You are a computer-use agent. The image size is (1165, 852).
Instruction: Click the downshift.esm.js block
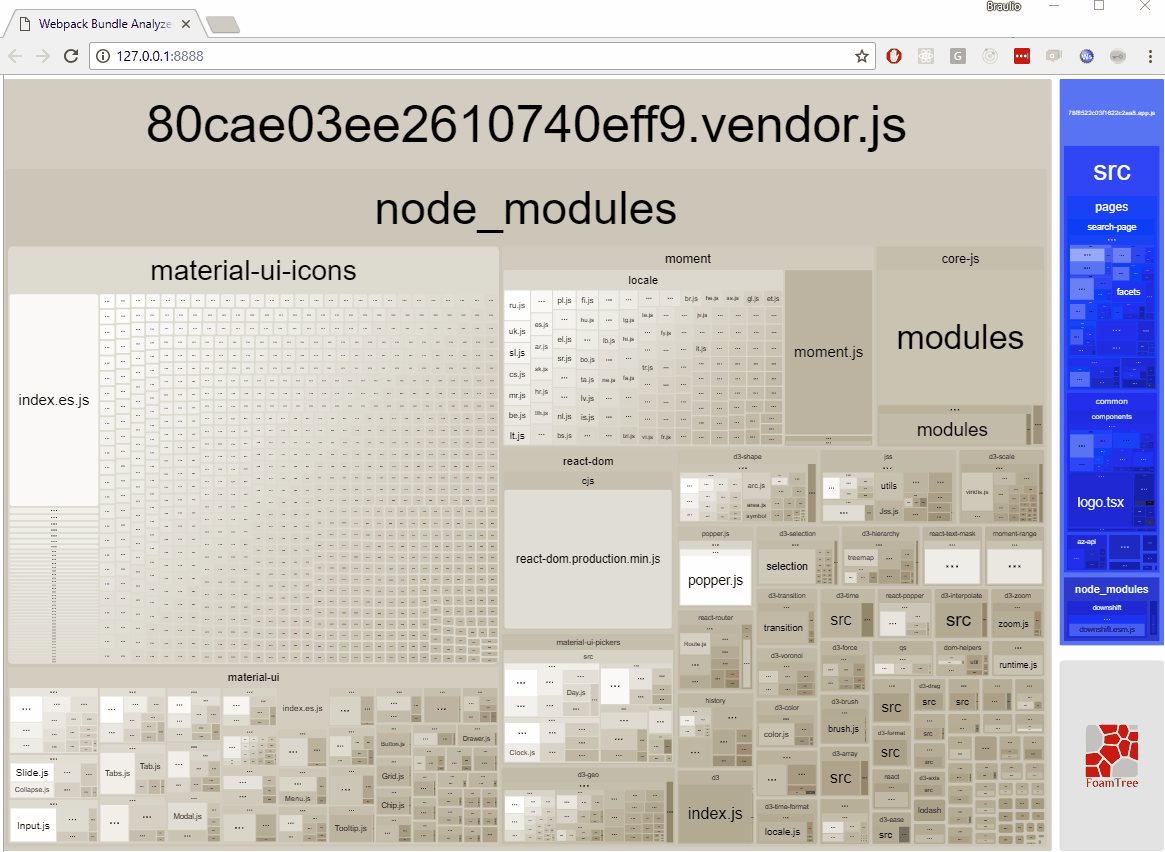1106,629
